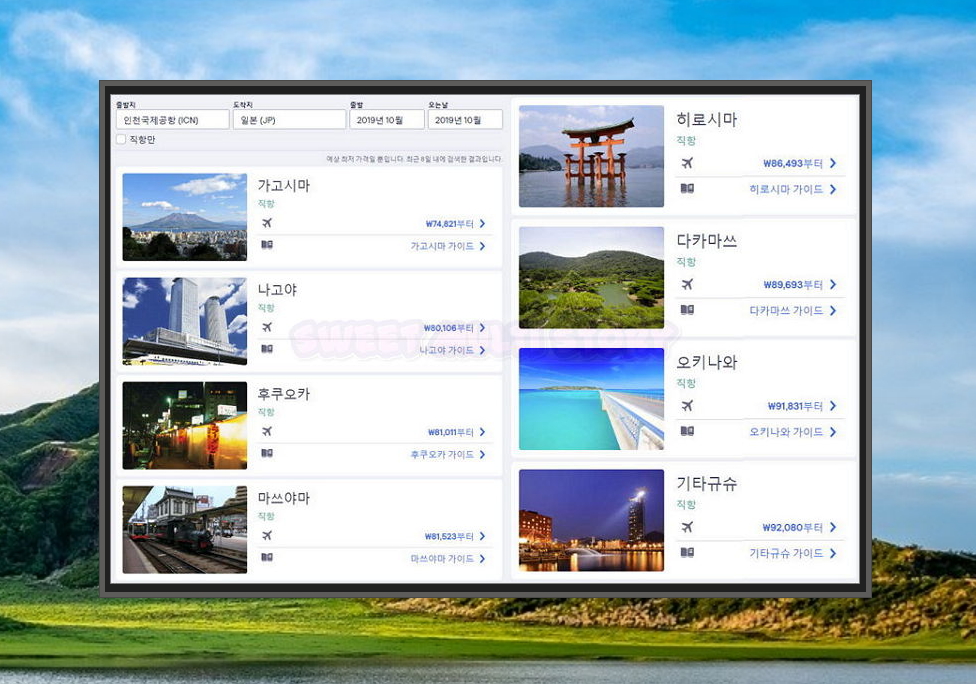Click the 히로시마 city title

coord(707,119)
